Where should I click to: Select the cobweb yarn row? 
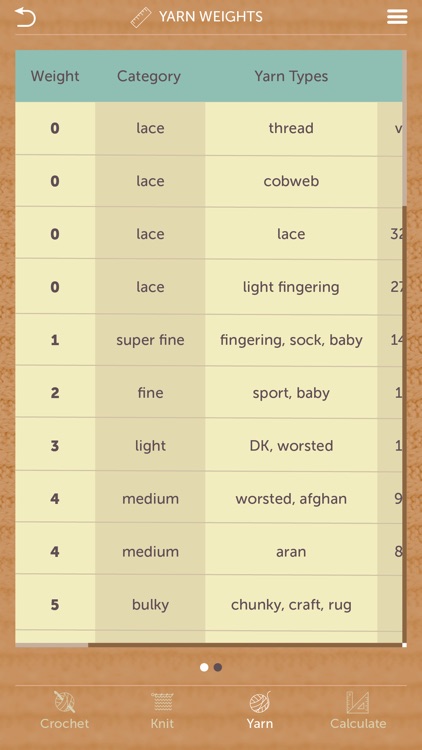coord(209,181)
